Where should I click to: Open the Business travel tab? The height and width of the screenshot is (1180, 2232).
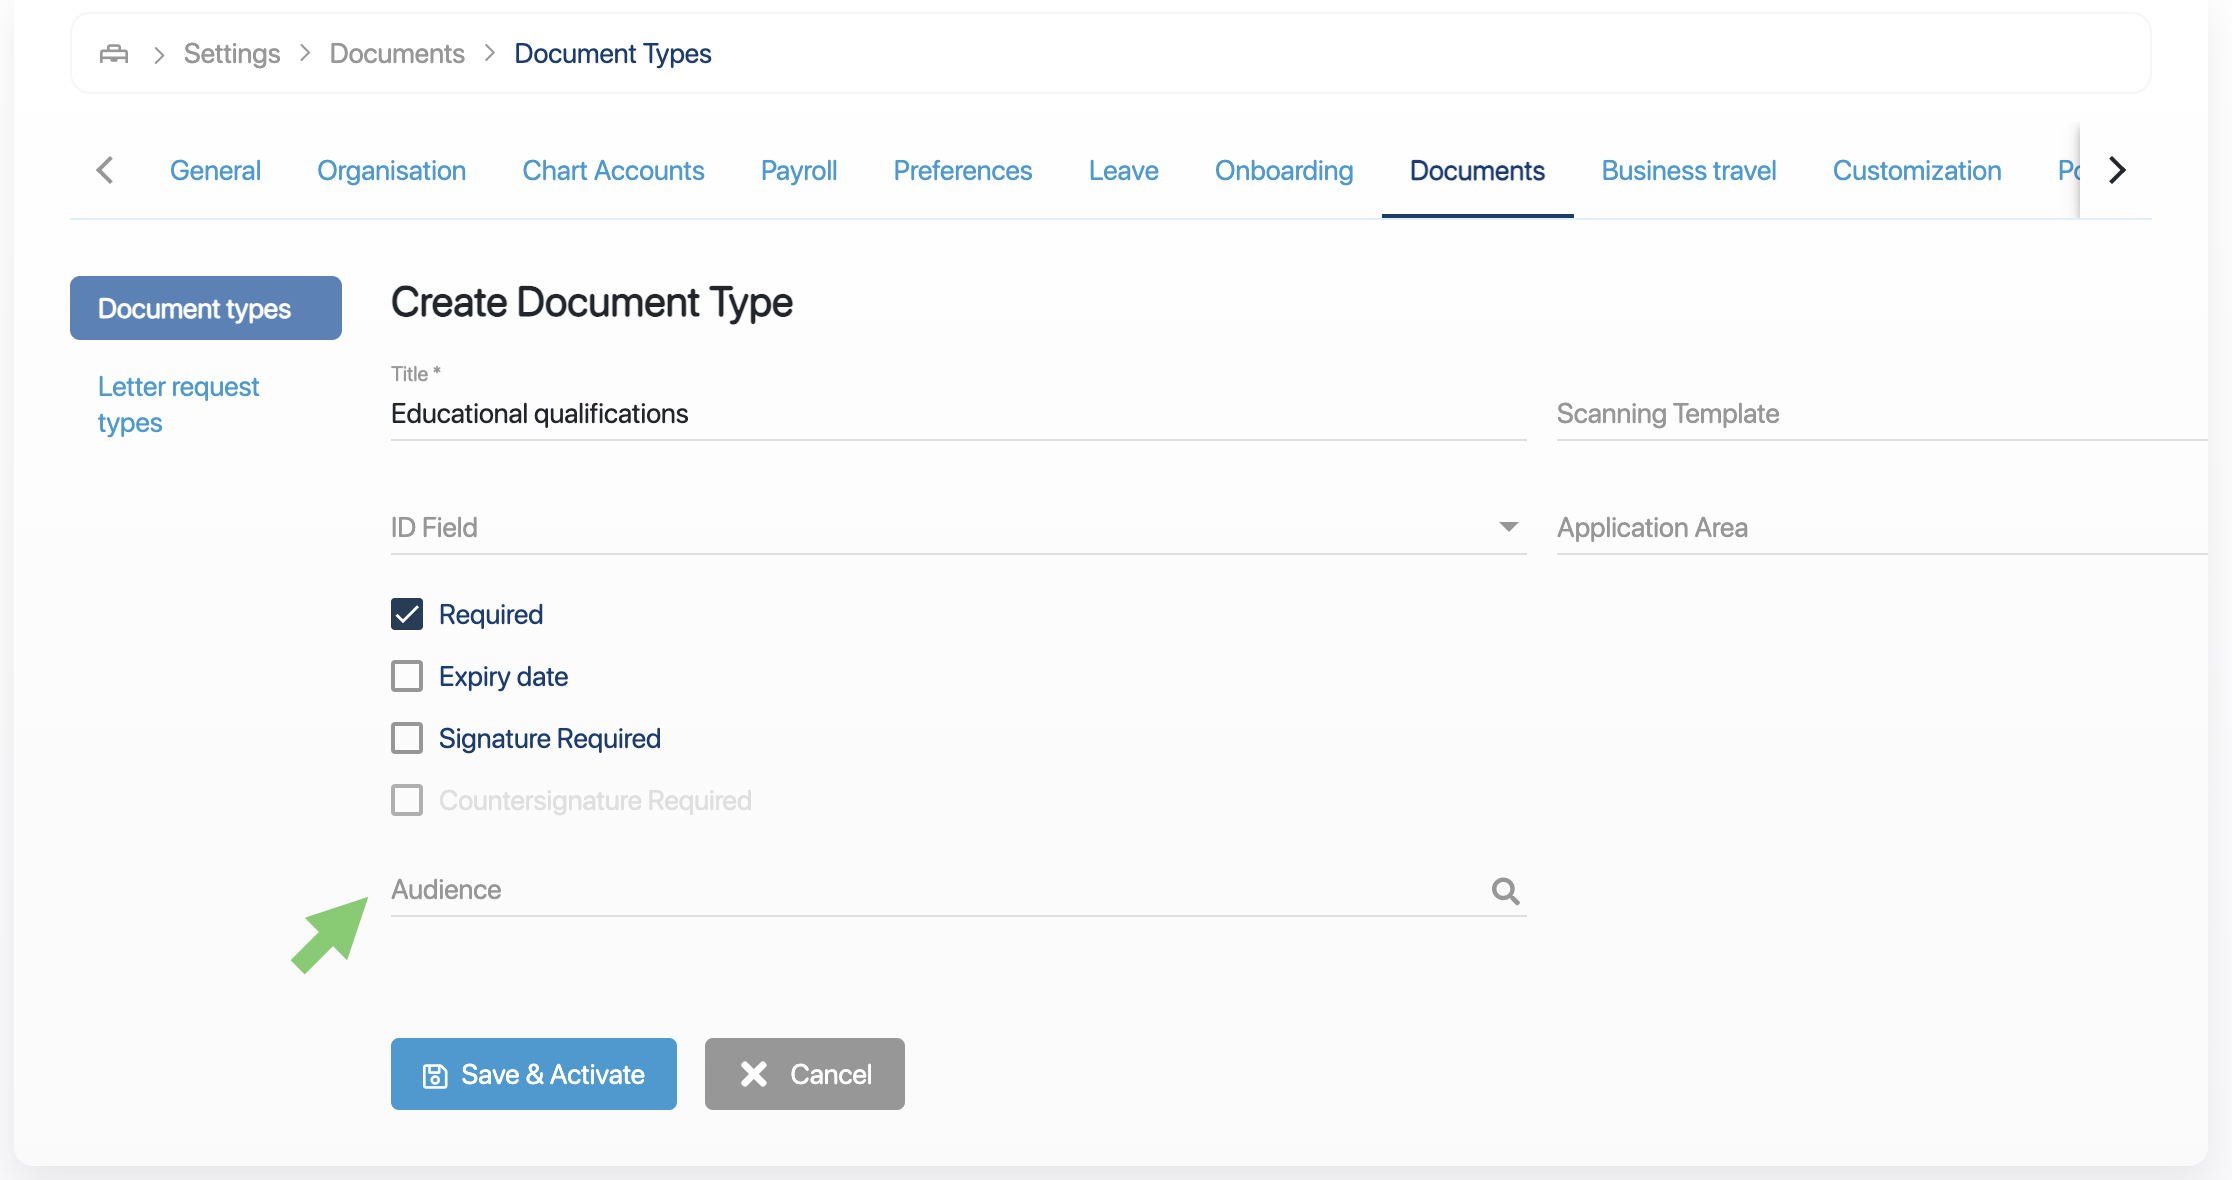coord(1688,171)
